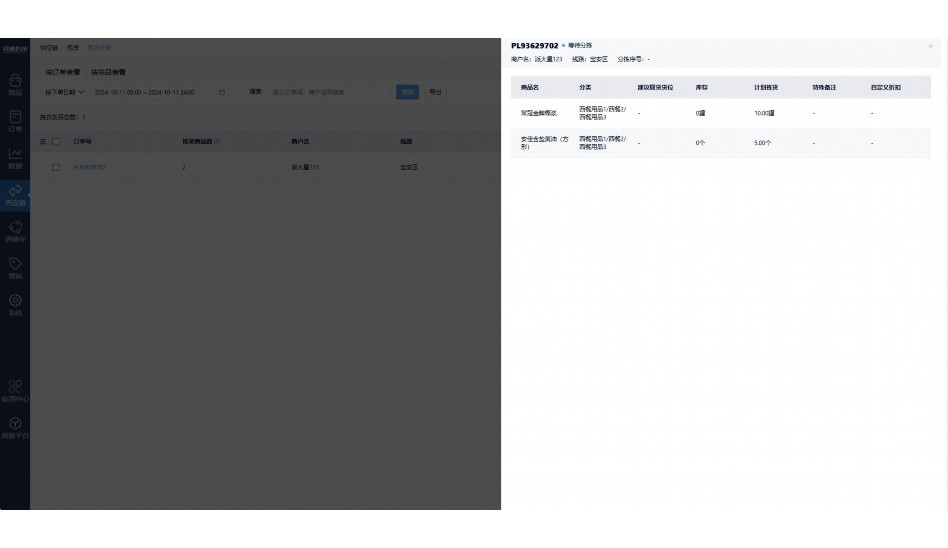Viewport: 948px width, 548px height.
Task: Open the 订单 (Orders) sidebar icon
Action: tap(15, 120)
